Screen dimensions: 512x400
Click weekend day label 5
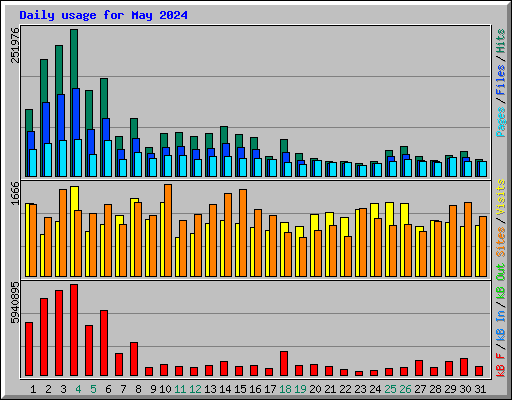click(x=93, y=389)
